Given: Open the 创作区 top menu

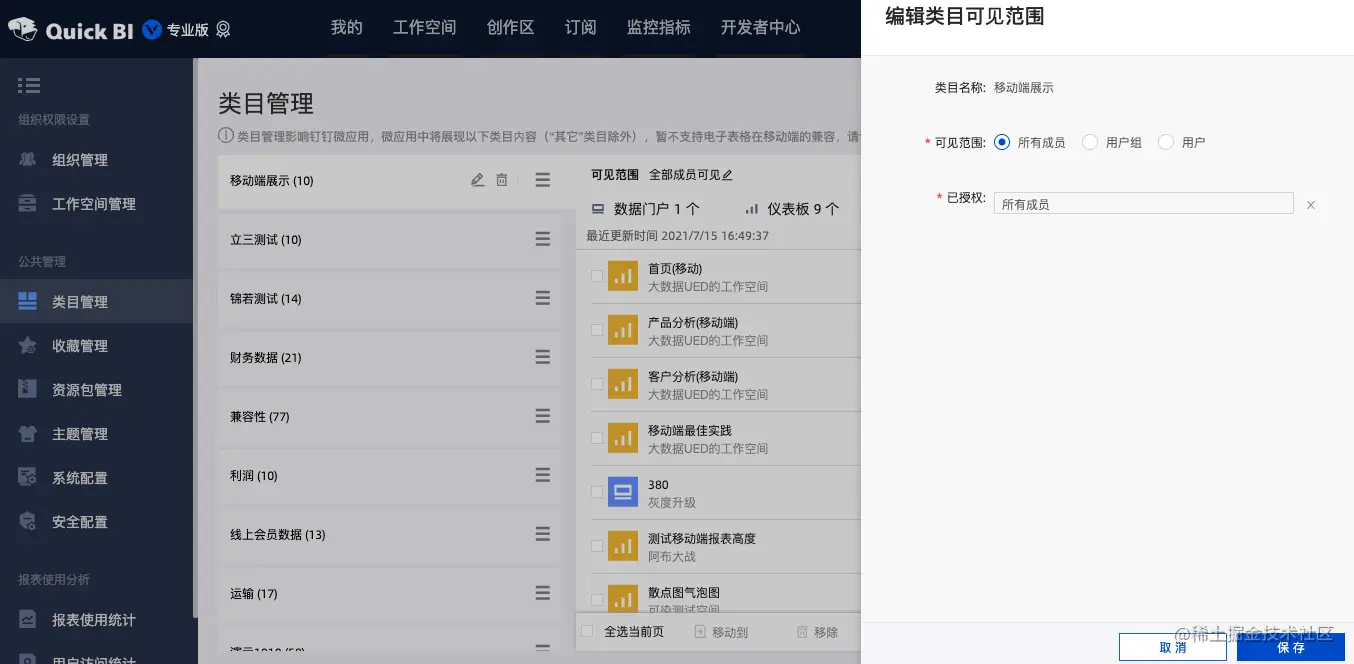Looking at the screenshot, I should pyautogui.click(x=511, y=28).
